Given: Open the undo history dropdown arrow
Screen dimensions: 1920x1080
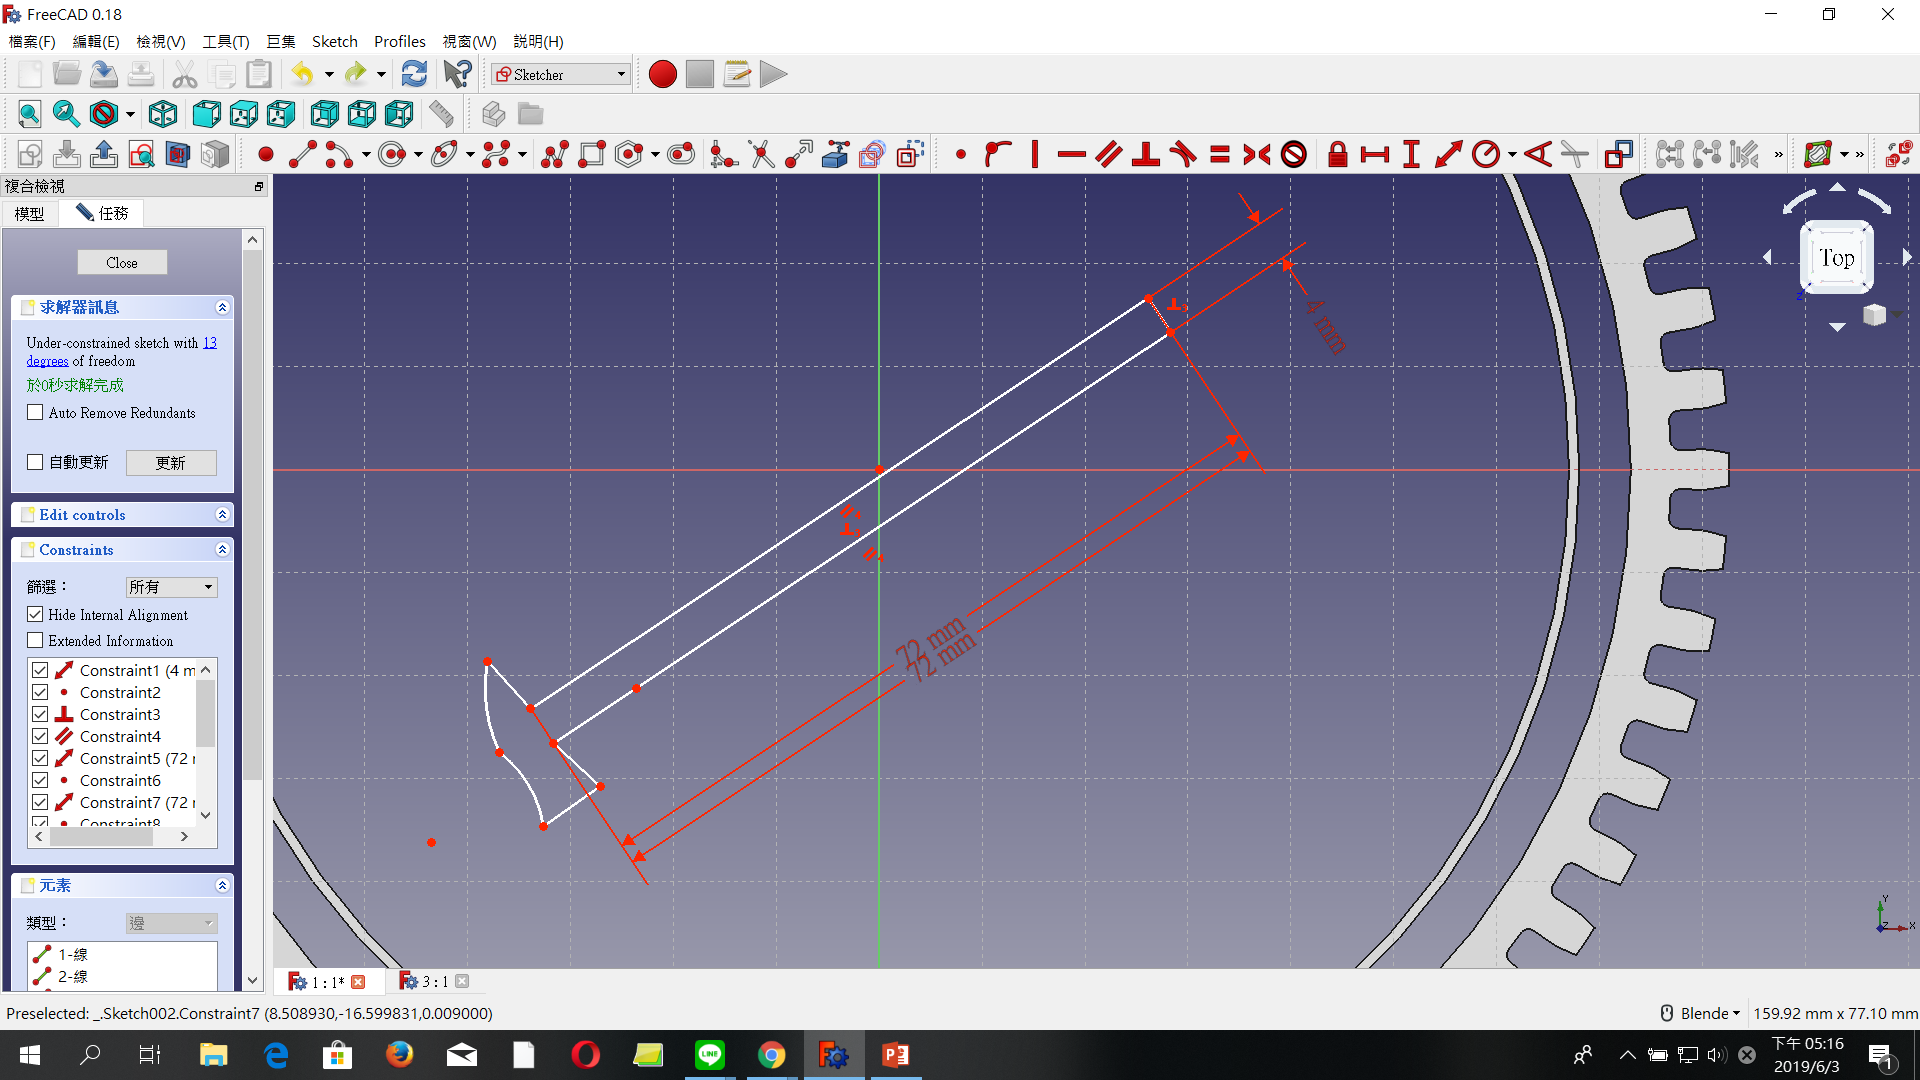Looking at the screenshot, I should 329,74.
